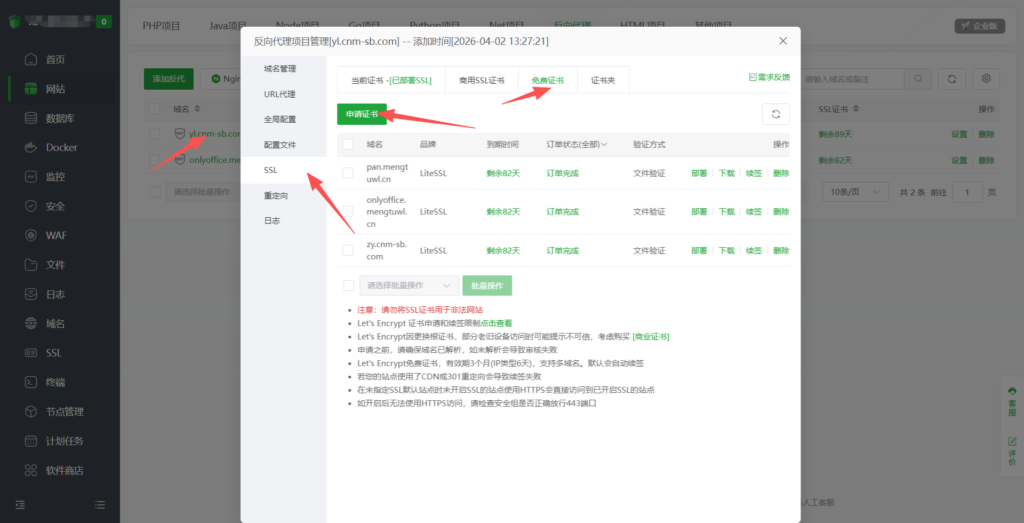1024x523 pixels.
Task: Open 评价 review floating icon
Action: 1012,451
